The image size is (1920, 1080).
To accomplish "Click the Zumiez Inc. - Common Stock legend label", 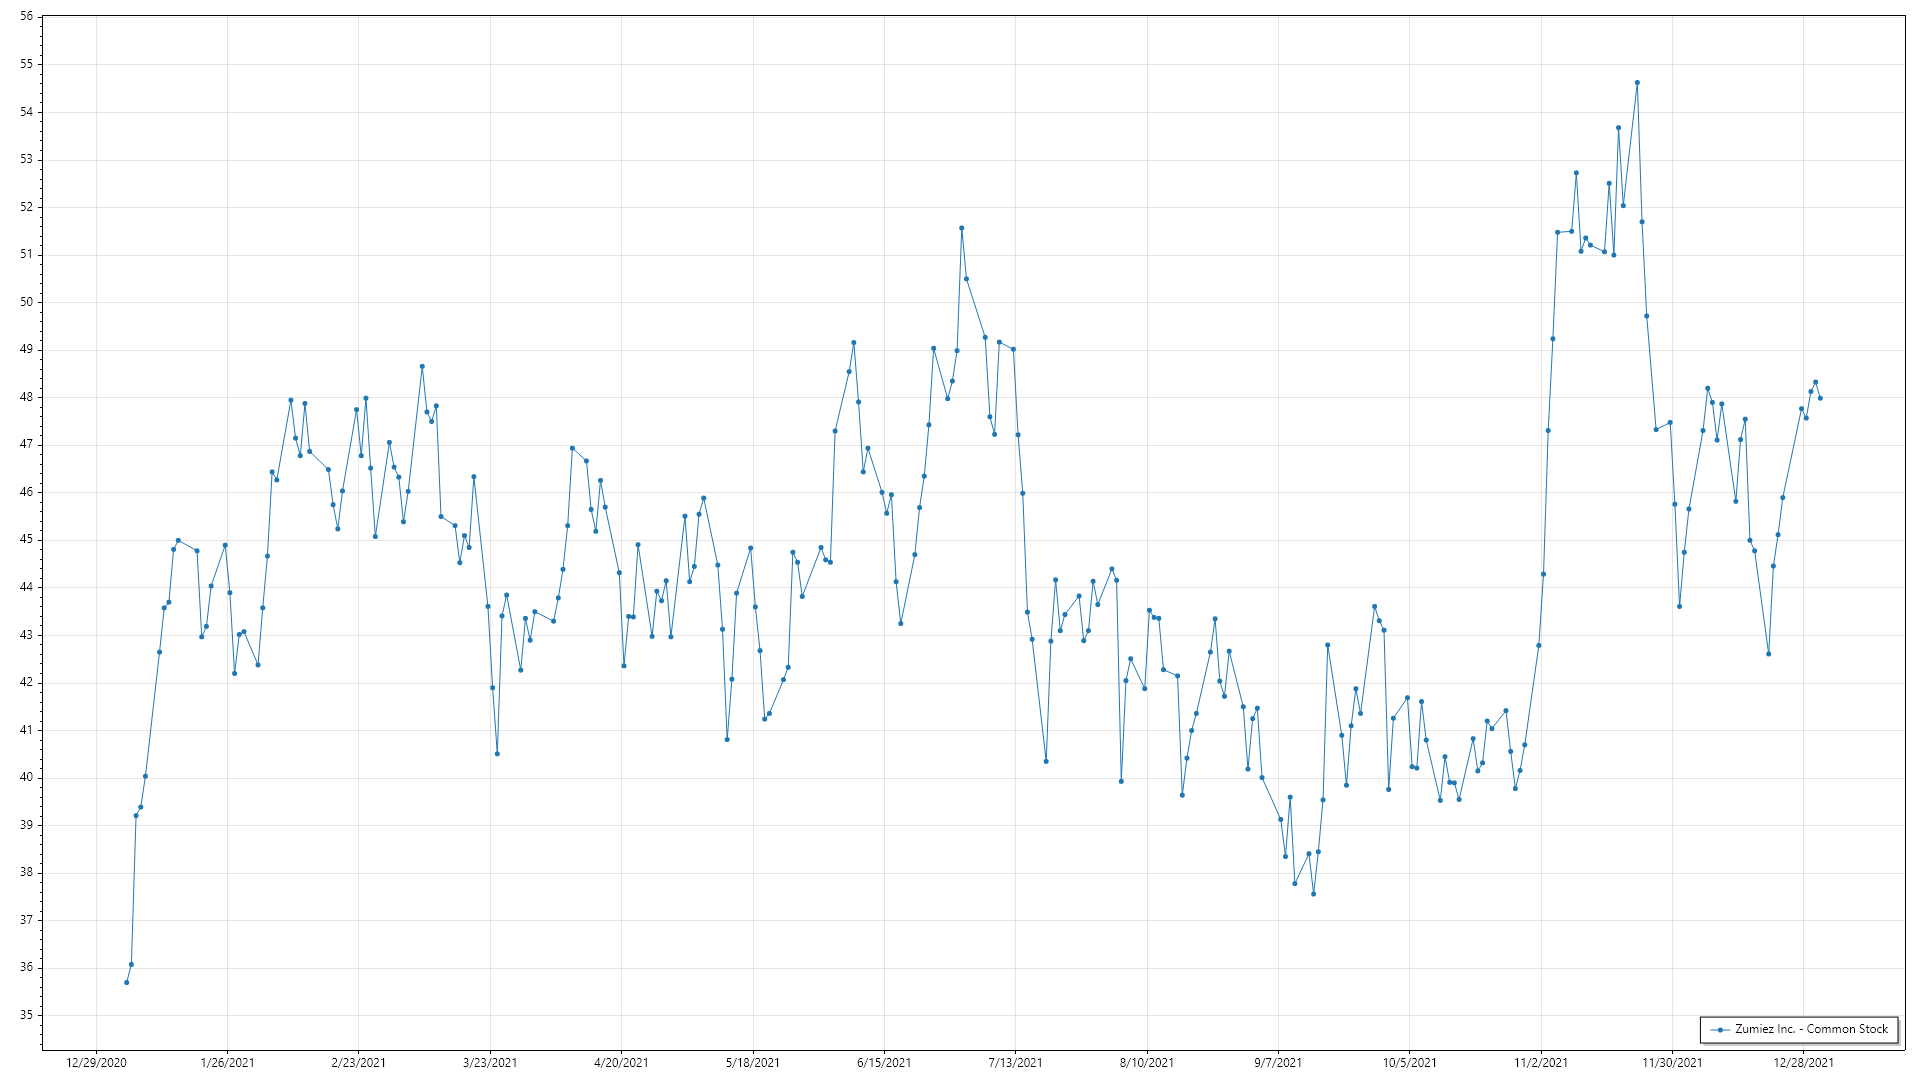I will (1811, 1029).
